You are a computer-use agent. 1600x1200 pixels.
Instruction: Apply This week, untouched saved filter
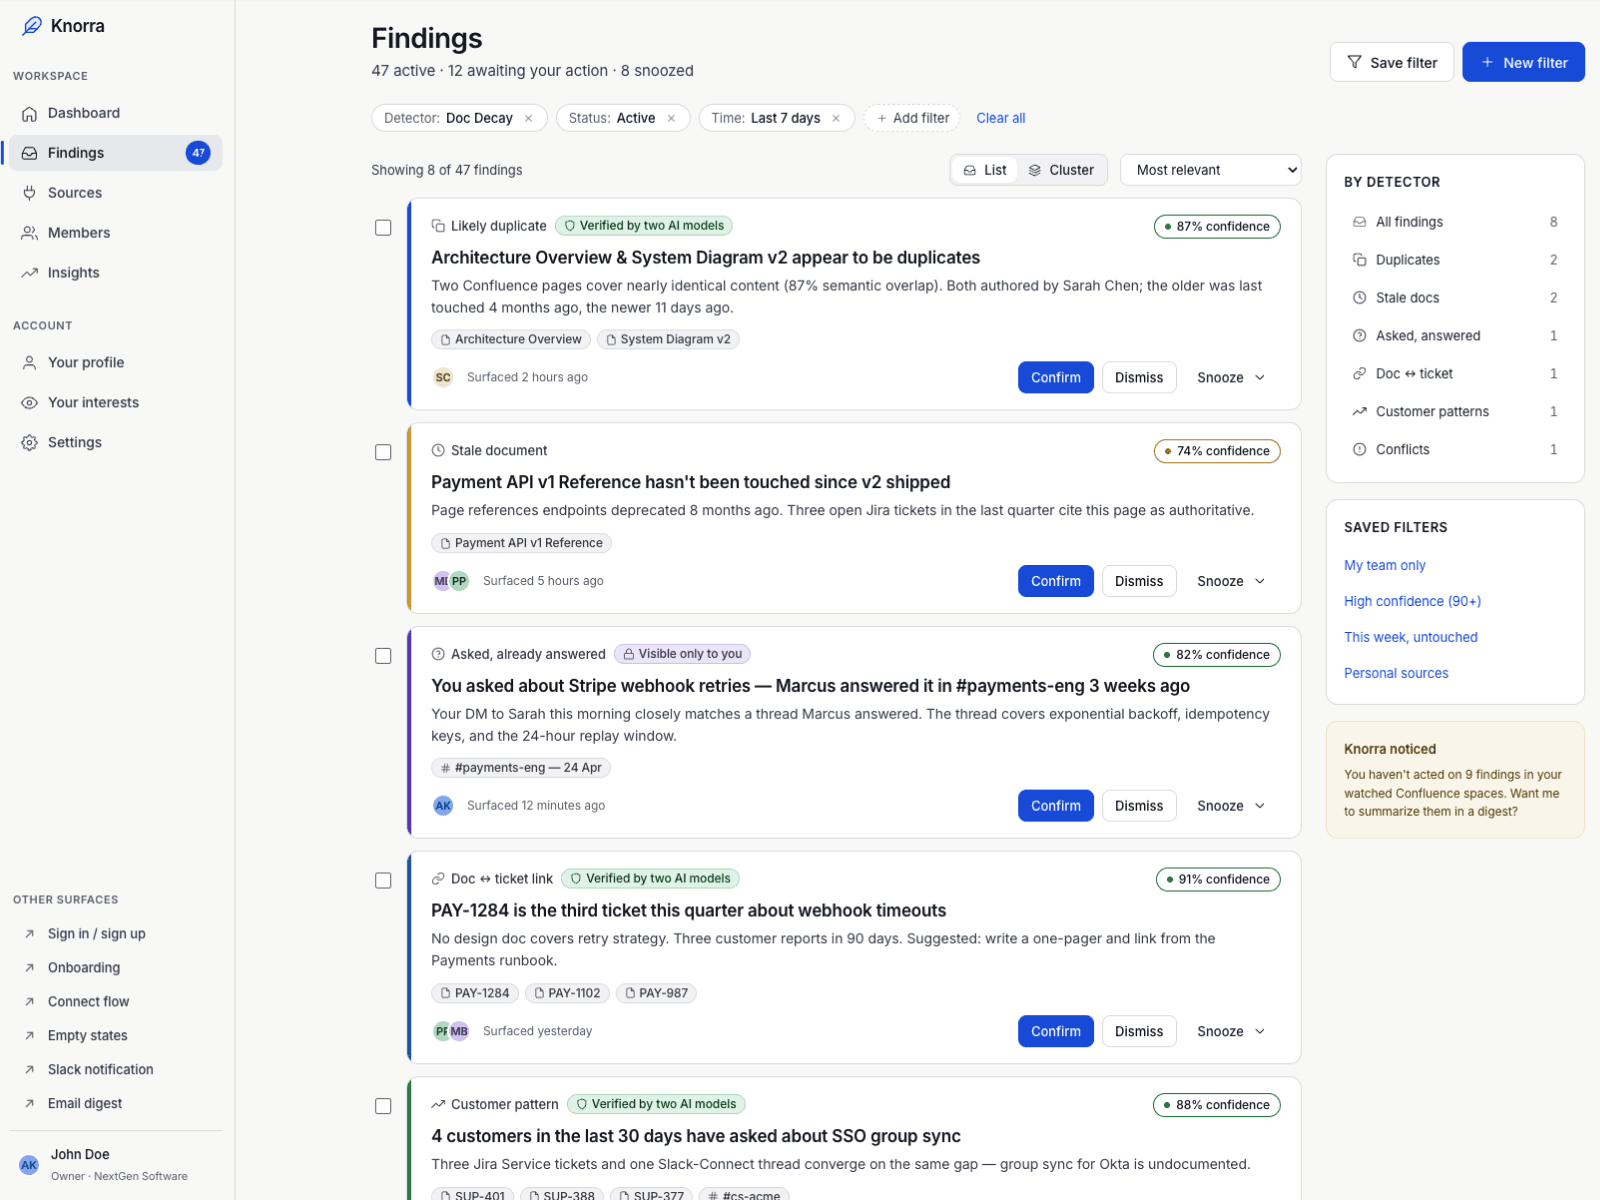coord(1410,637)
